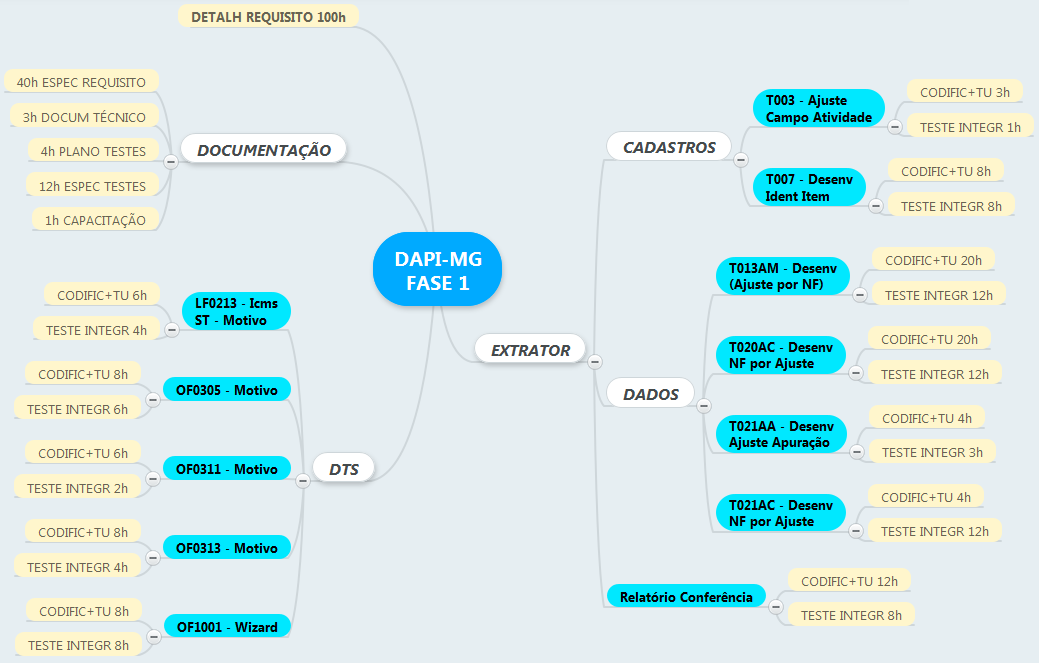The height and width of the screenshot is (663, 1039).
Task: Select CODIFIC+TU 6h under LF0213
Action: pos(101,295)
